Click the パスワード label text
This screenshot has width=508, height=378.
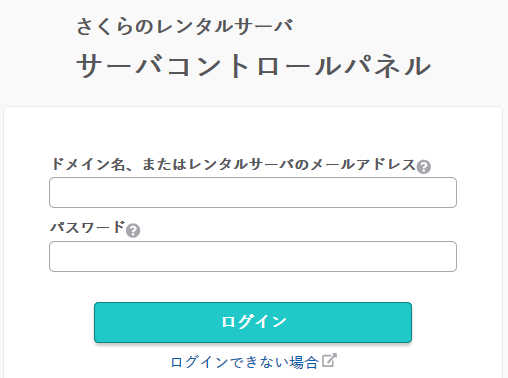point(88,228)
